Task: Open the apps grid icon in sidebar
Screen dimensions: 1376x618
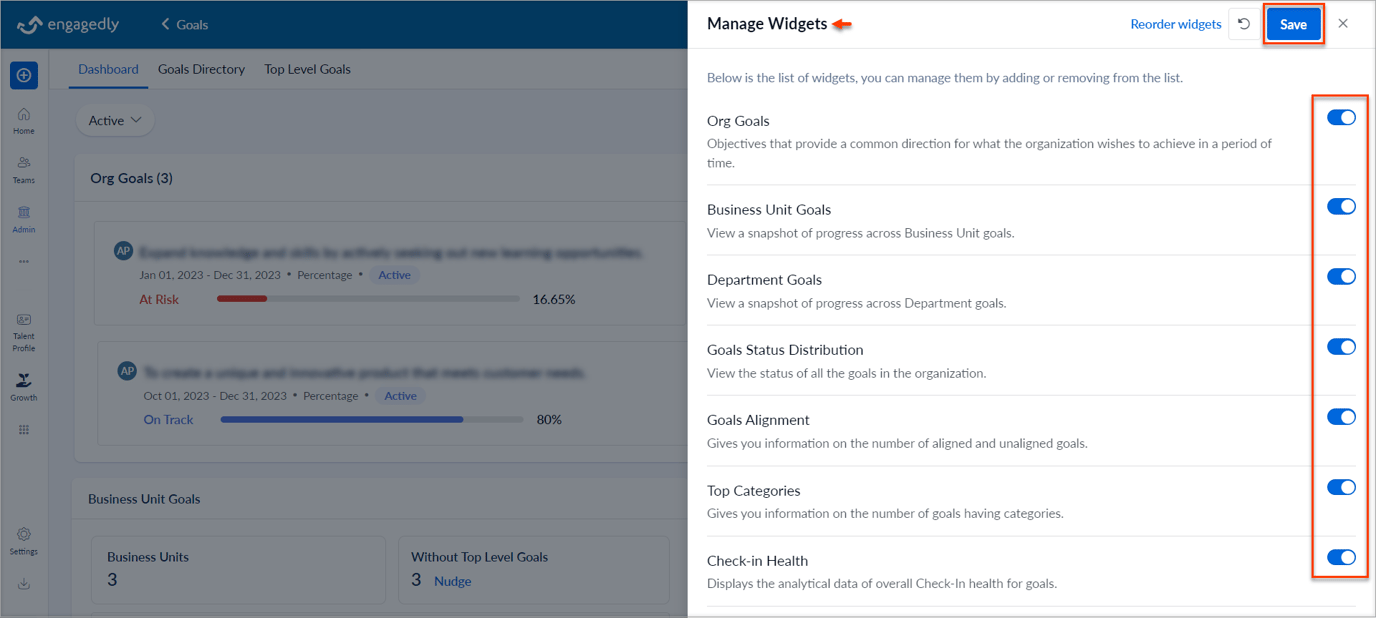Action: [x=23, y=429]
